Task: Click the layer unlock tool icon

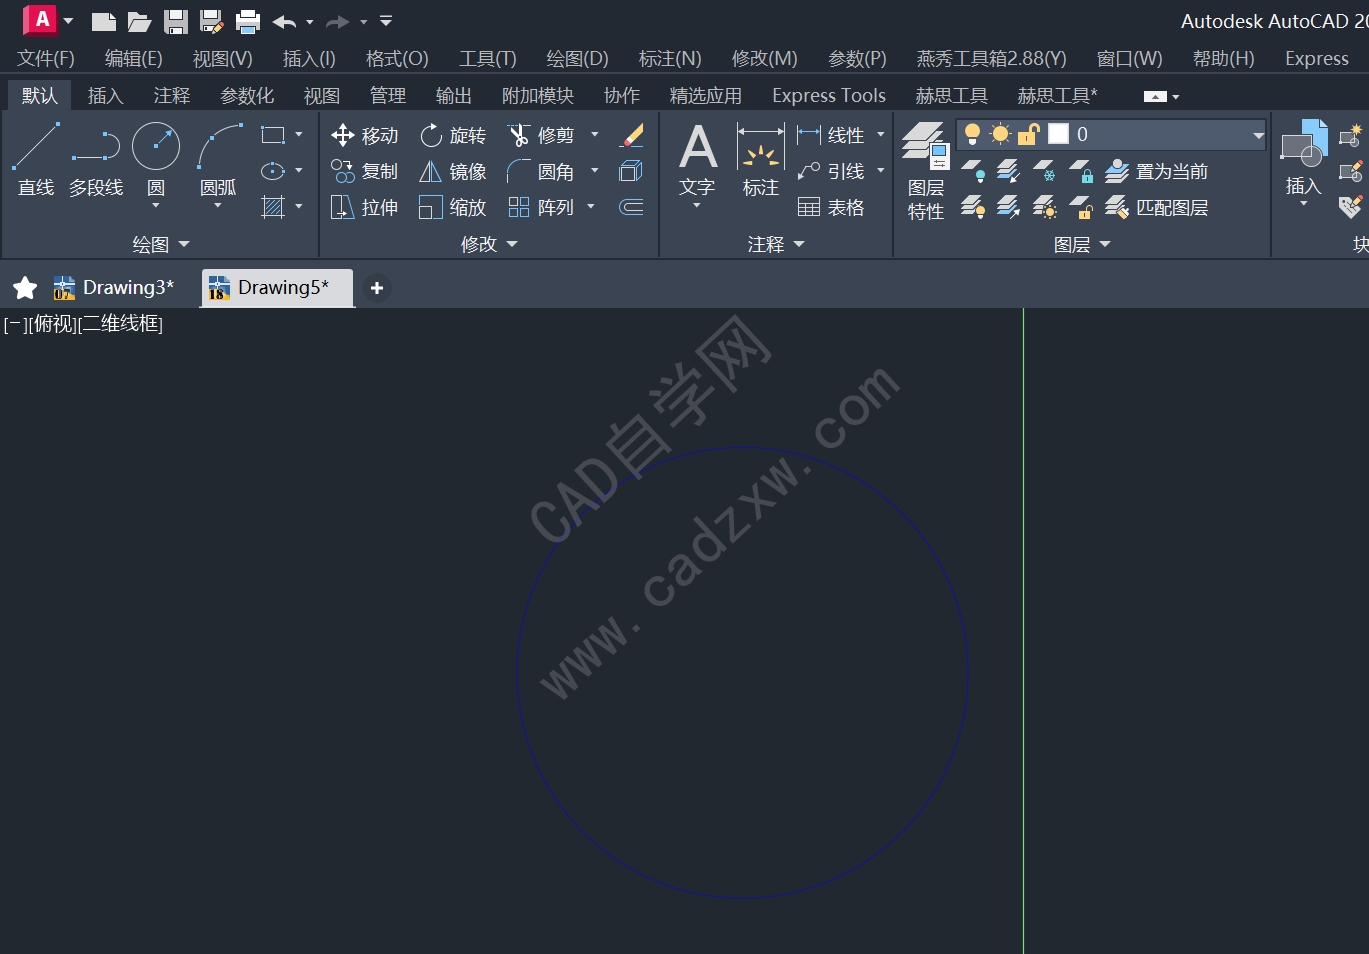Action: (1081, 207)
